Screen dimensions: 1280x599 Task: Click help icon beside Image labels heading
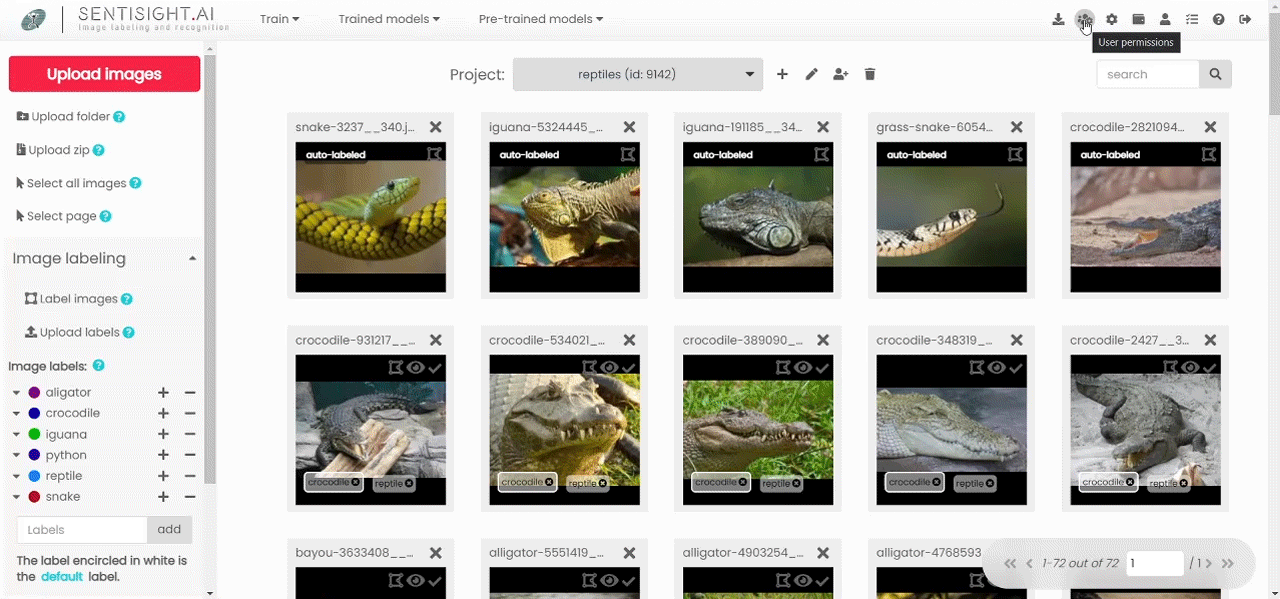tap(98, 366)
